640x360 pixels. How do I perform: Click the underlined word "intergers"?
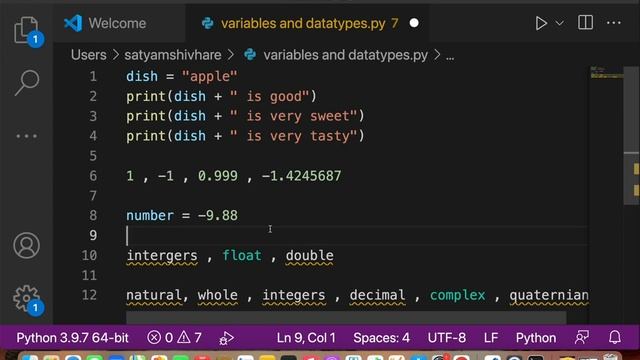[162, 256]
